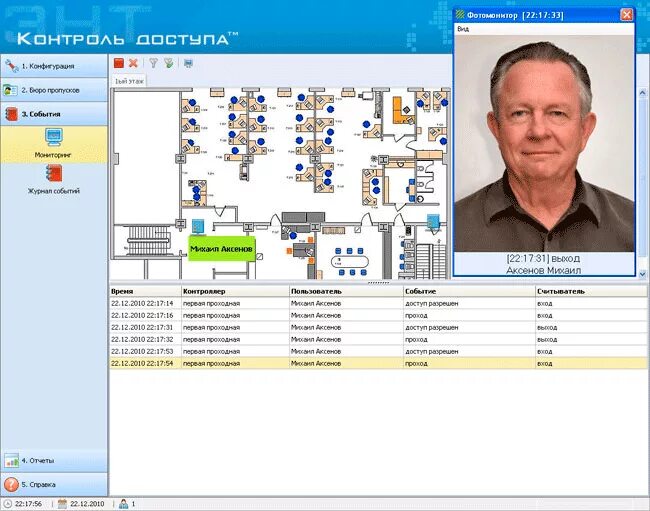This screenshot has height=511, width=650.
Task: Open the Журнал событий notebook icon
Action: (54, 174)
